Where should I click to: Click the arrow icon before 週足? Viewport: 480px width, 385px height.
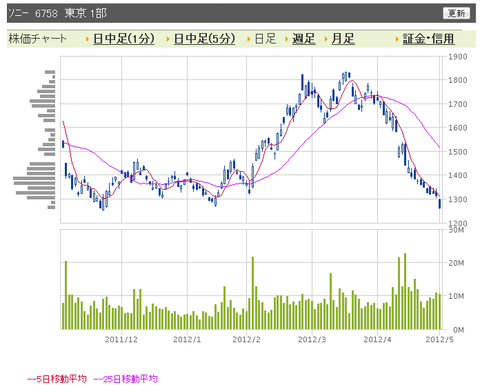point(287,39)
